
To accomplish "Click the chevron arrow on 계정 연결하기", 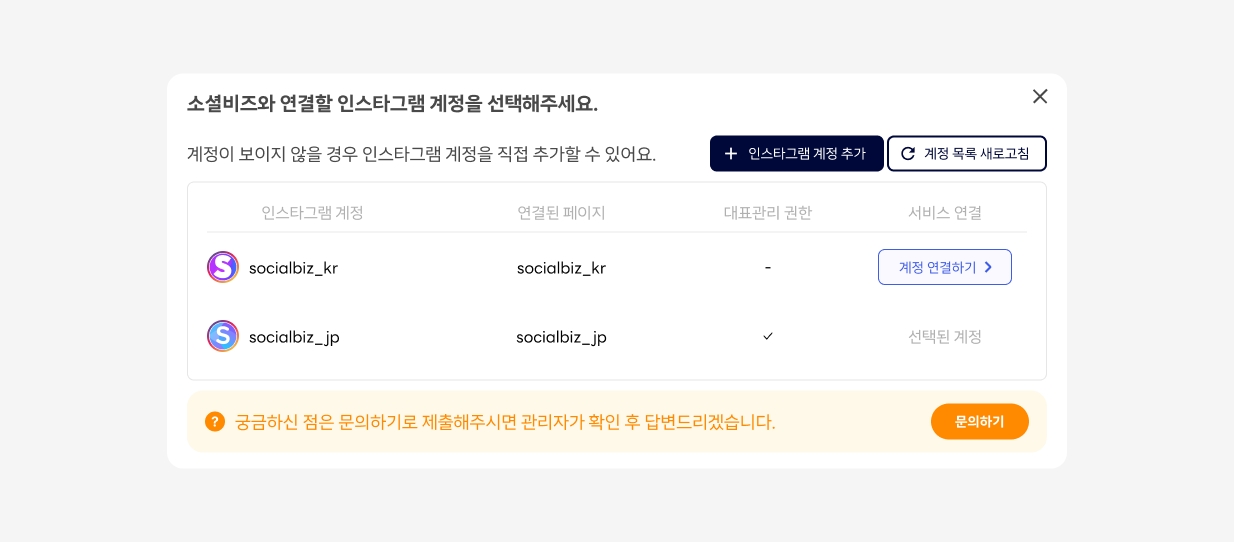I will pyautogui.click(x=988, y=267).
